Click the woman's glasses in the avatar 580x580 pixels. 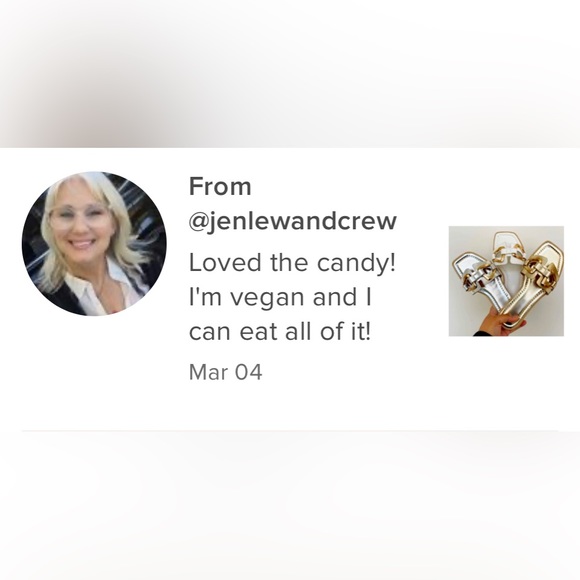coord(80,217)
